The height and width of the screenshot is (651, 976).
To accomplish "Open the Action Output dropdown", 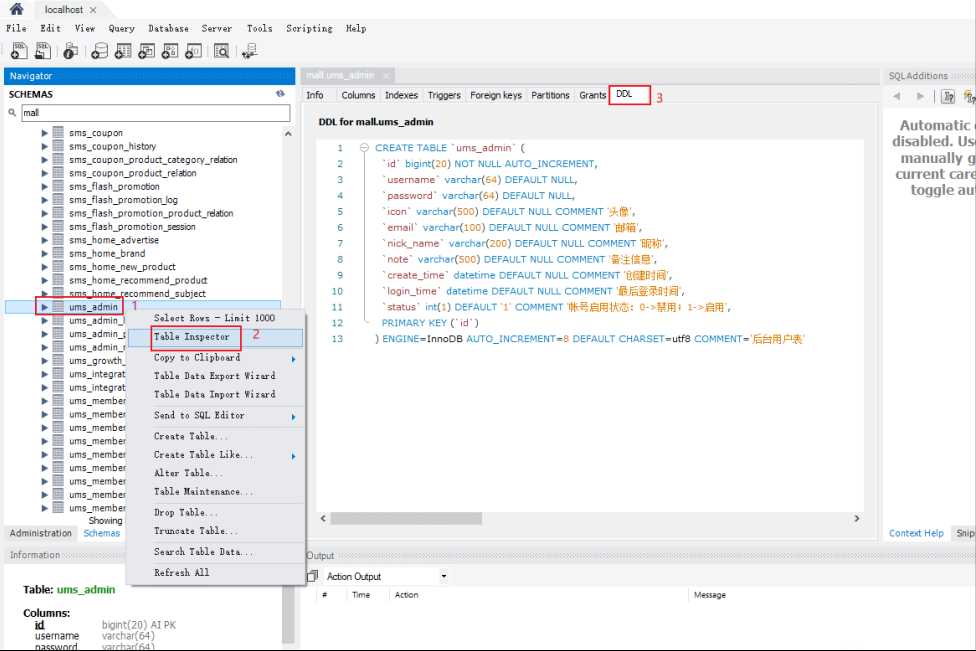I will (444, 576).
